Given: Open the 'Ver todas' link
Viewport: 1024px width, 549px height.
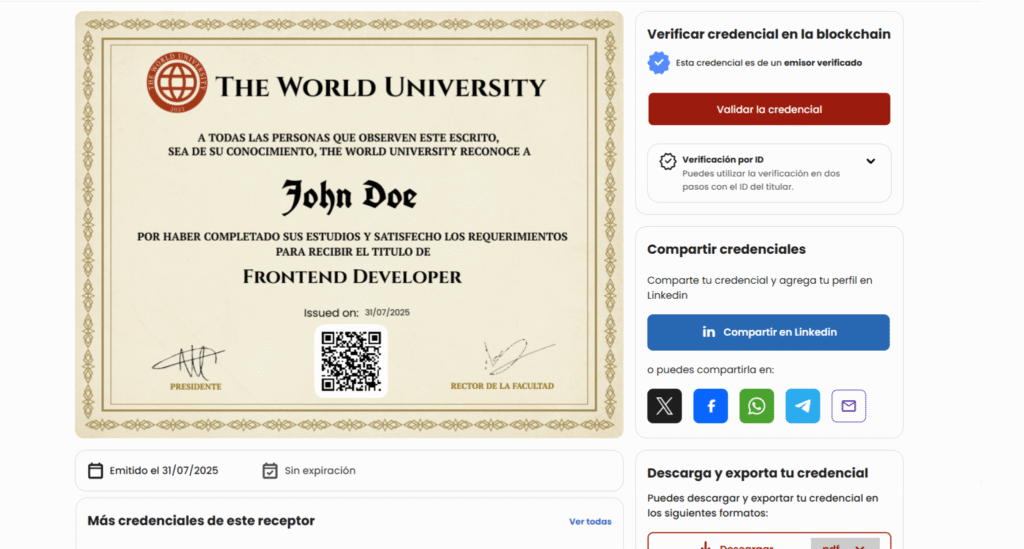Looking at the screenshot, I should click(590, 521).
